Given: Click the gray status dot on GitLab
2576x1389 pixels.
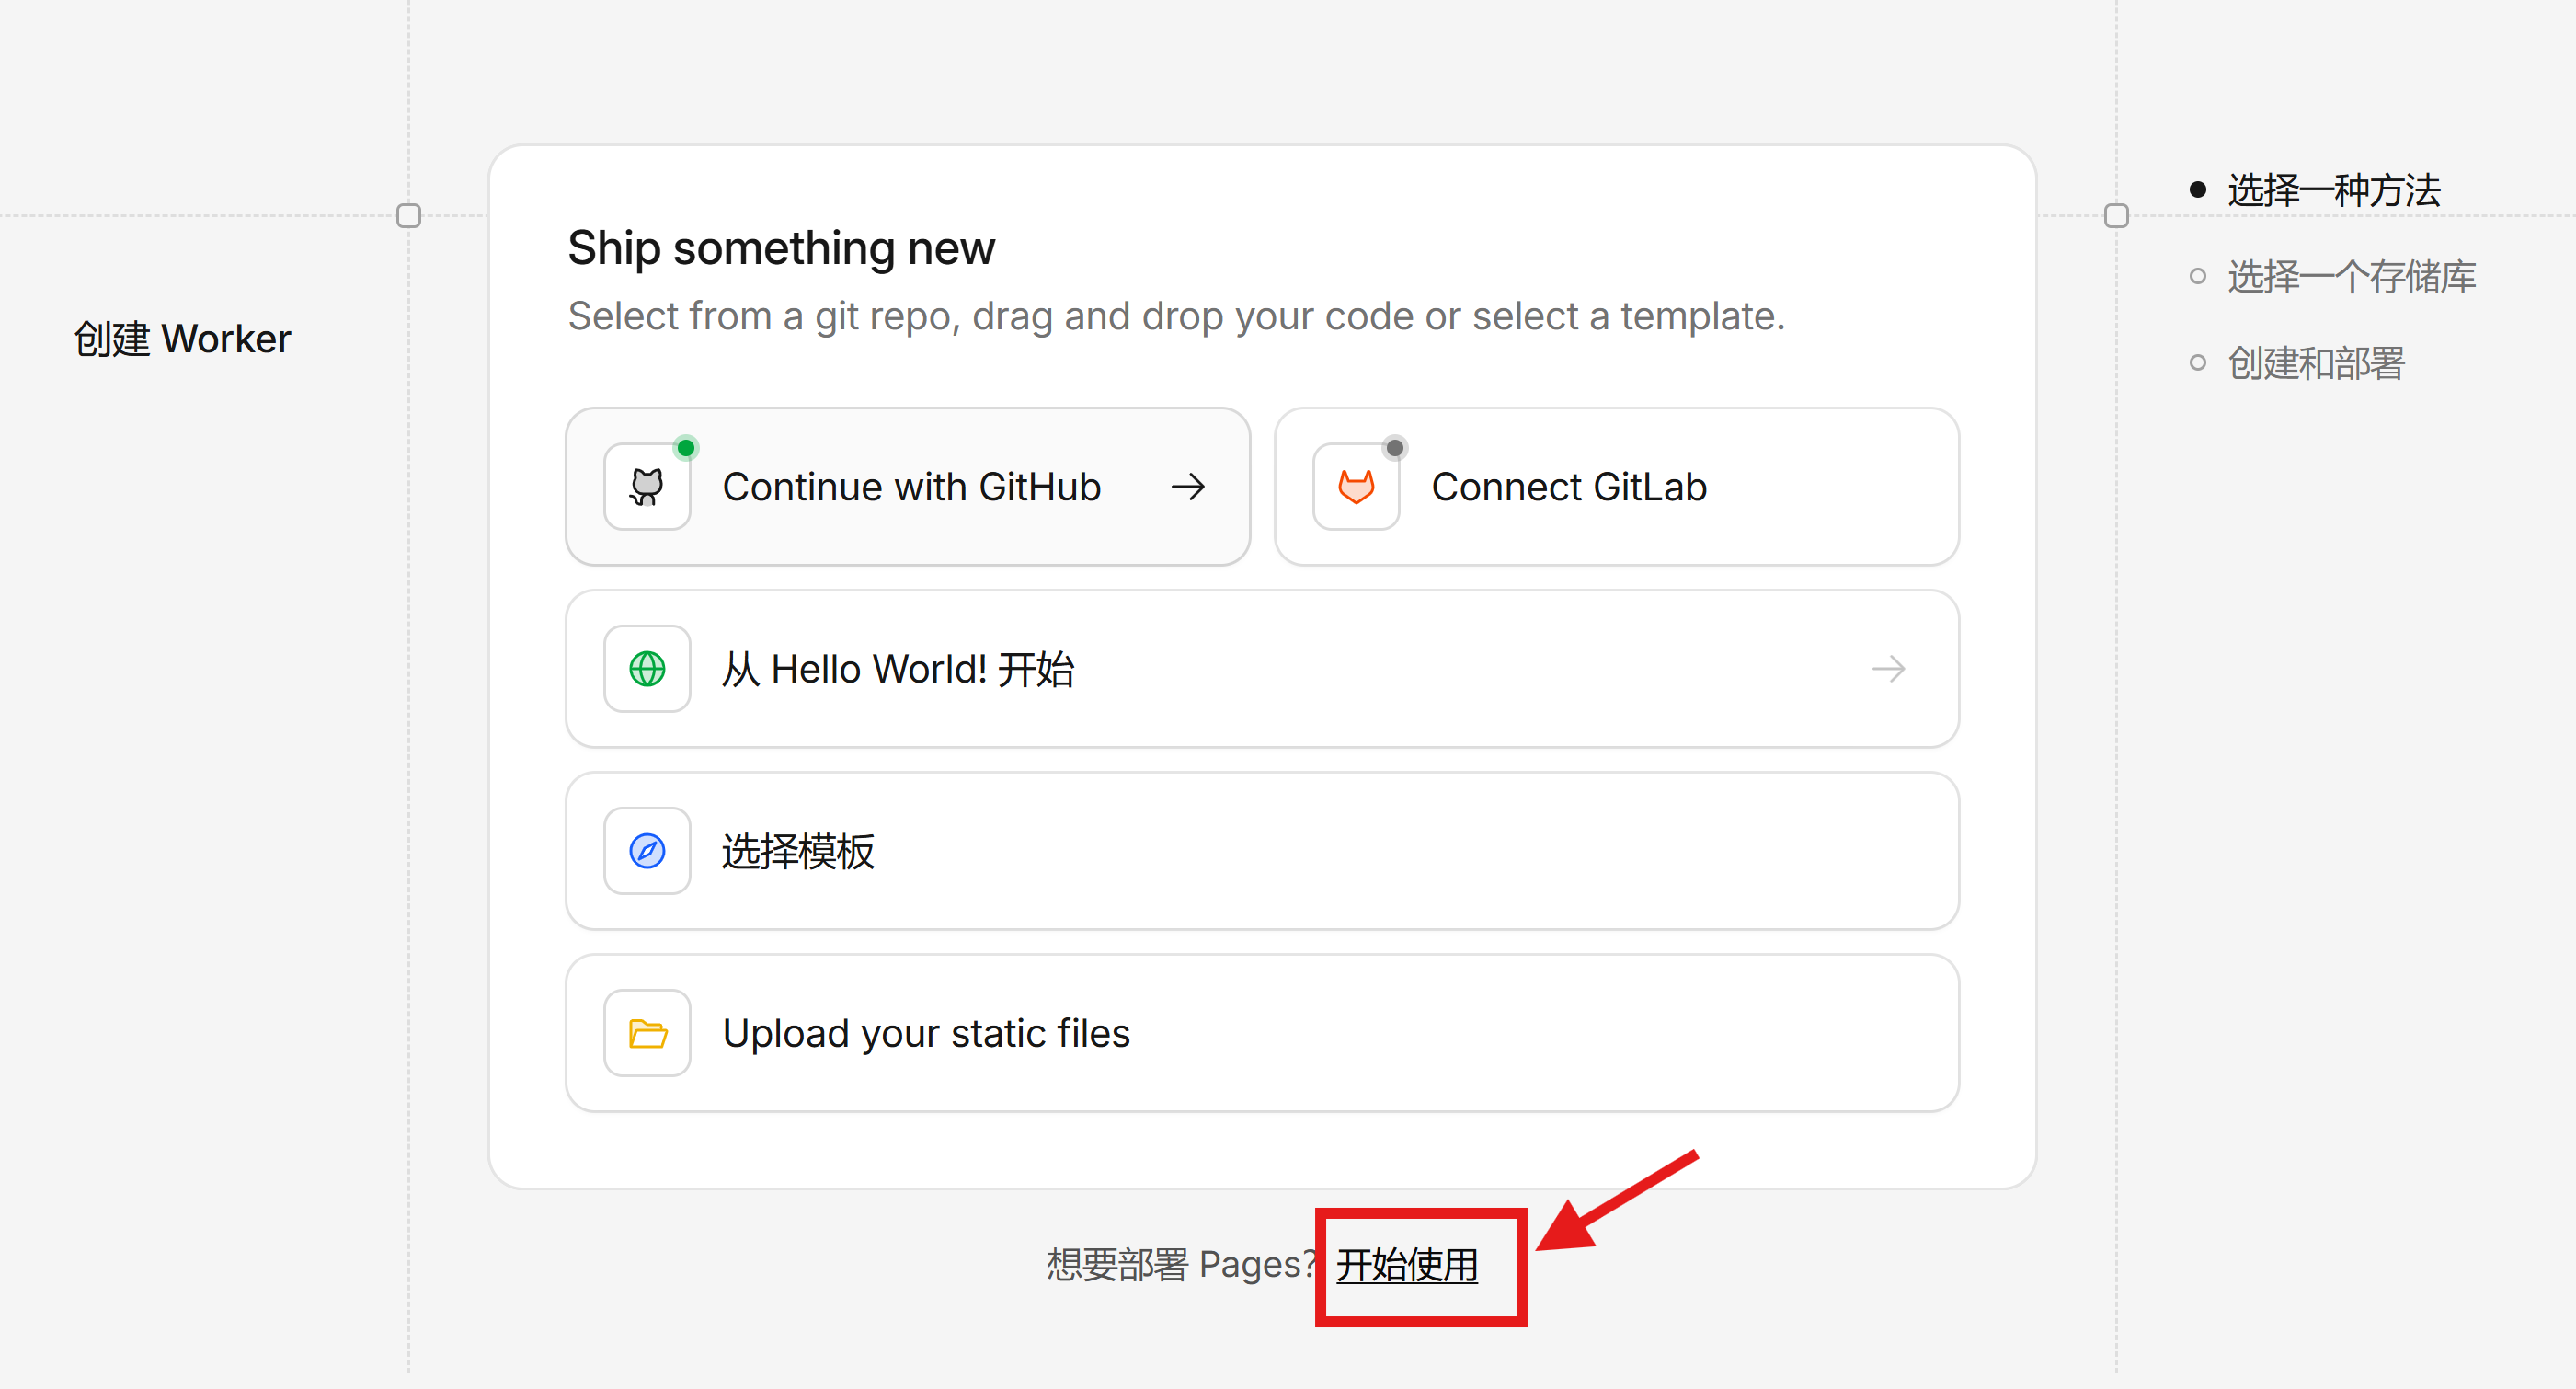Looking at the screenshot, I should pyautogui.click(x=1394, y=448).
